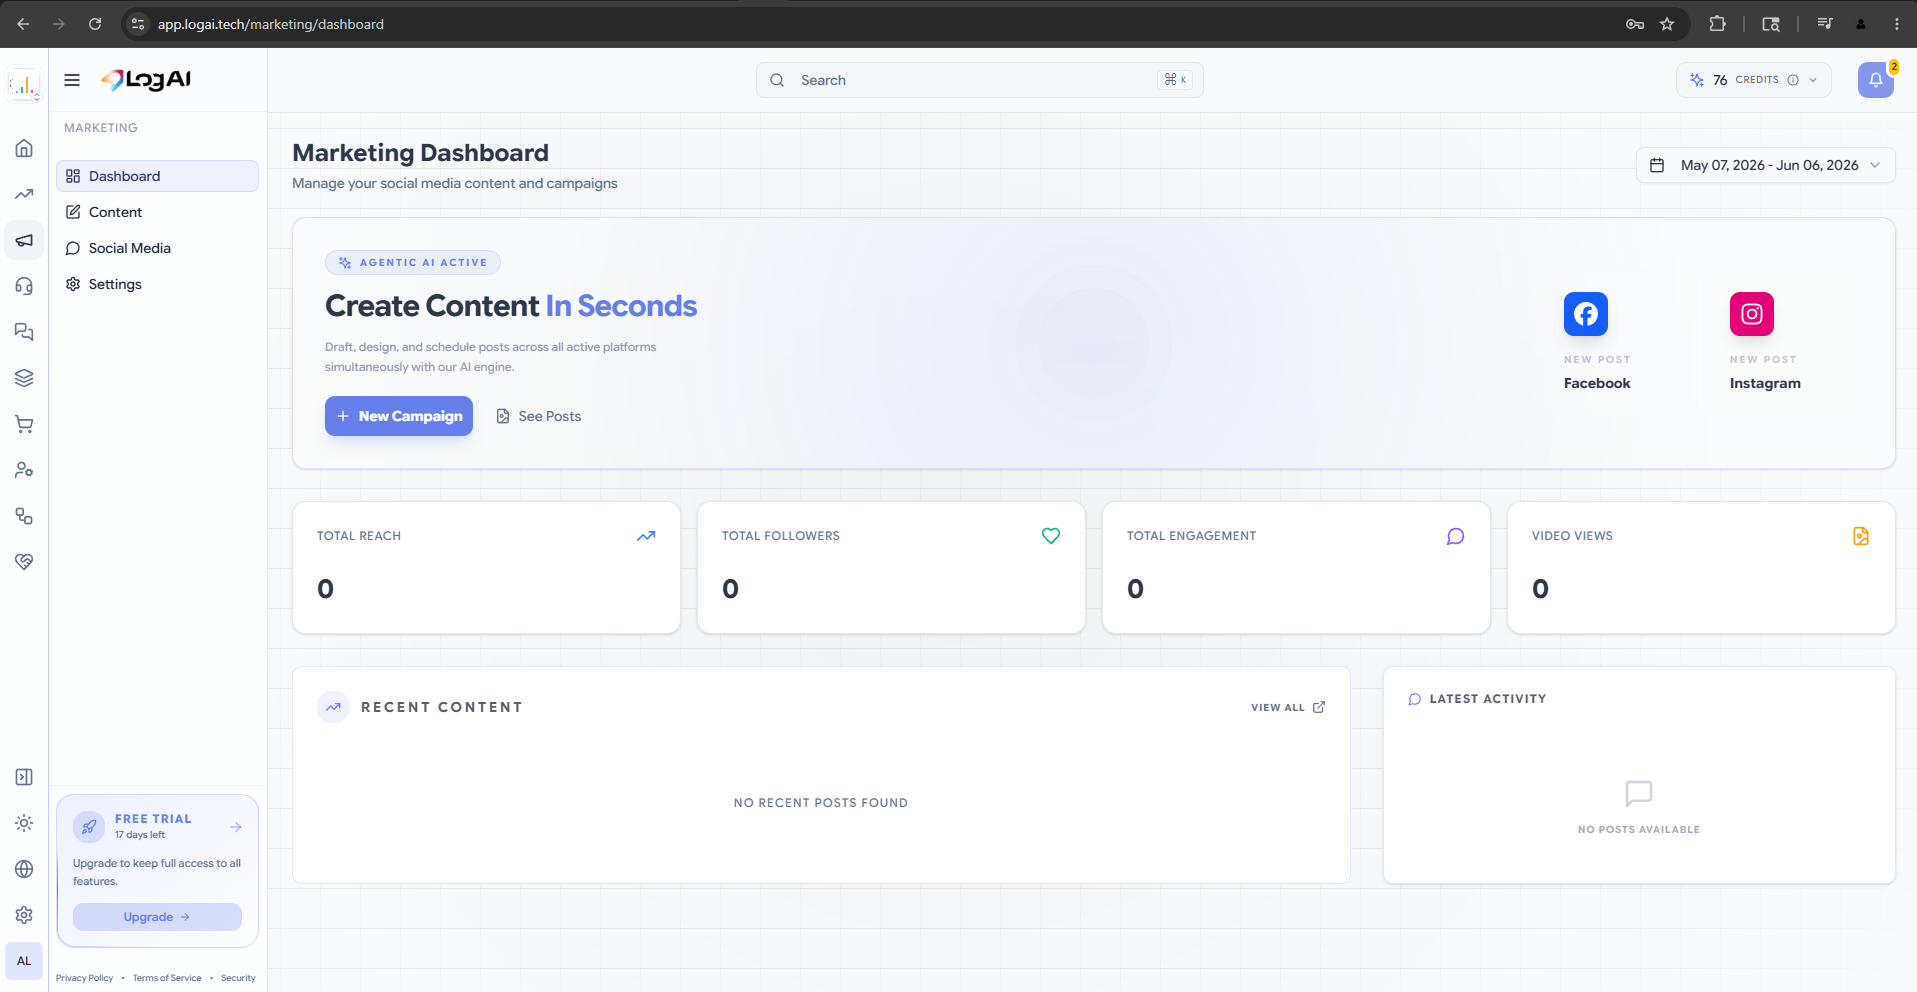
Task: Bookmark the page with star icon
Action: click(1667, 24)
